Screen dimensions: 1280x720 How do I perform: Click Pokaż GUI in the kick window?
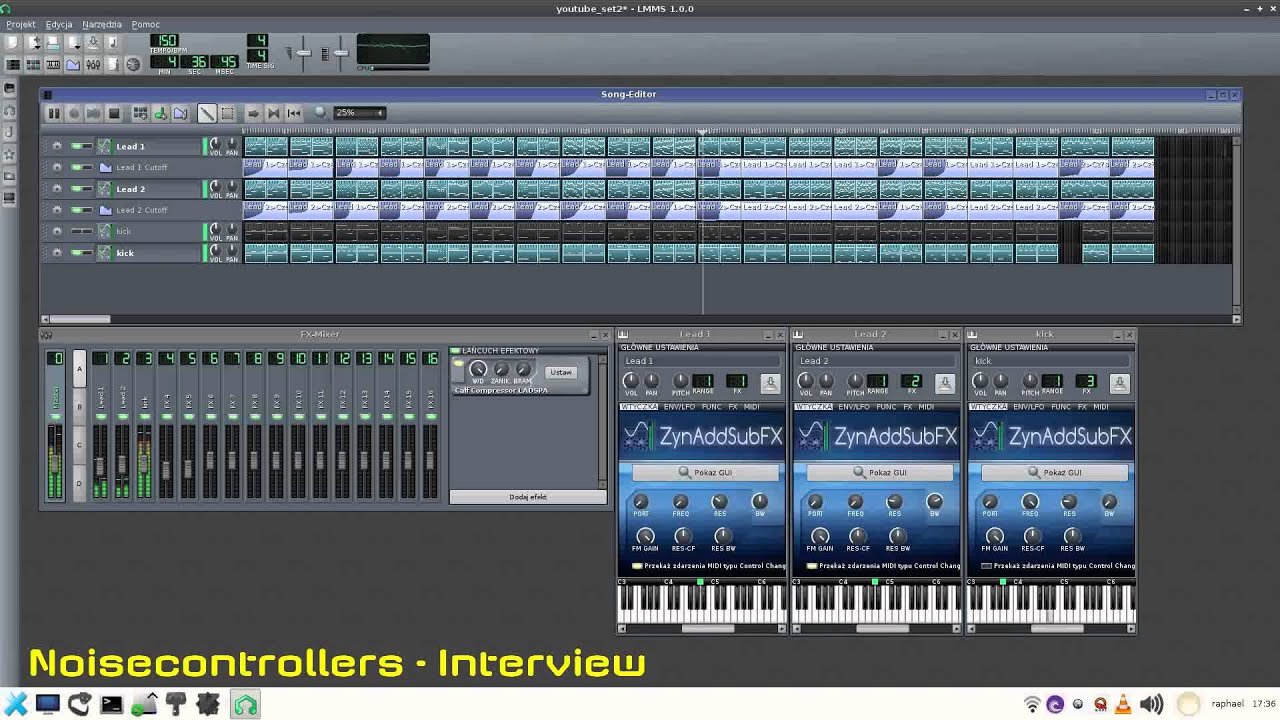pos(1055,473)
